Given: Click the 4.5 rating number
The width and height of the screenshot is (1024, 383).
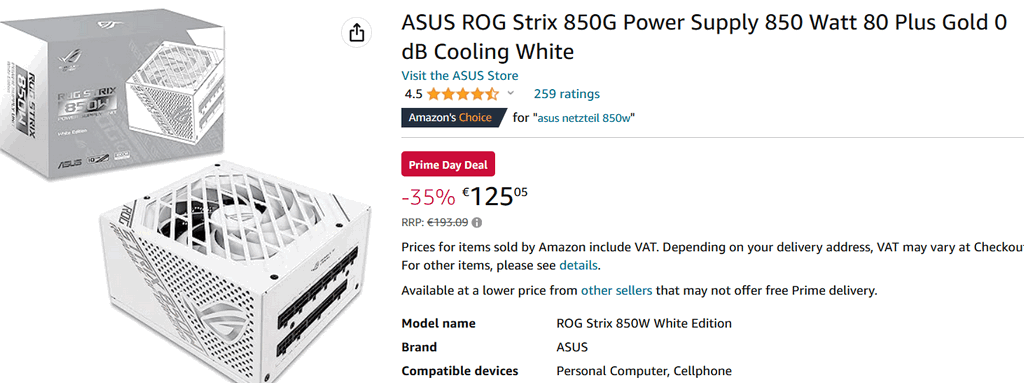Looking at the screenshot, I should click(413, 94).
